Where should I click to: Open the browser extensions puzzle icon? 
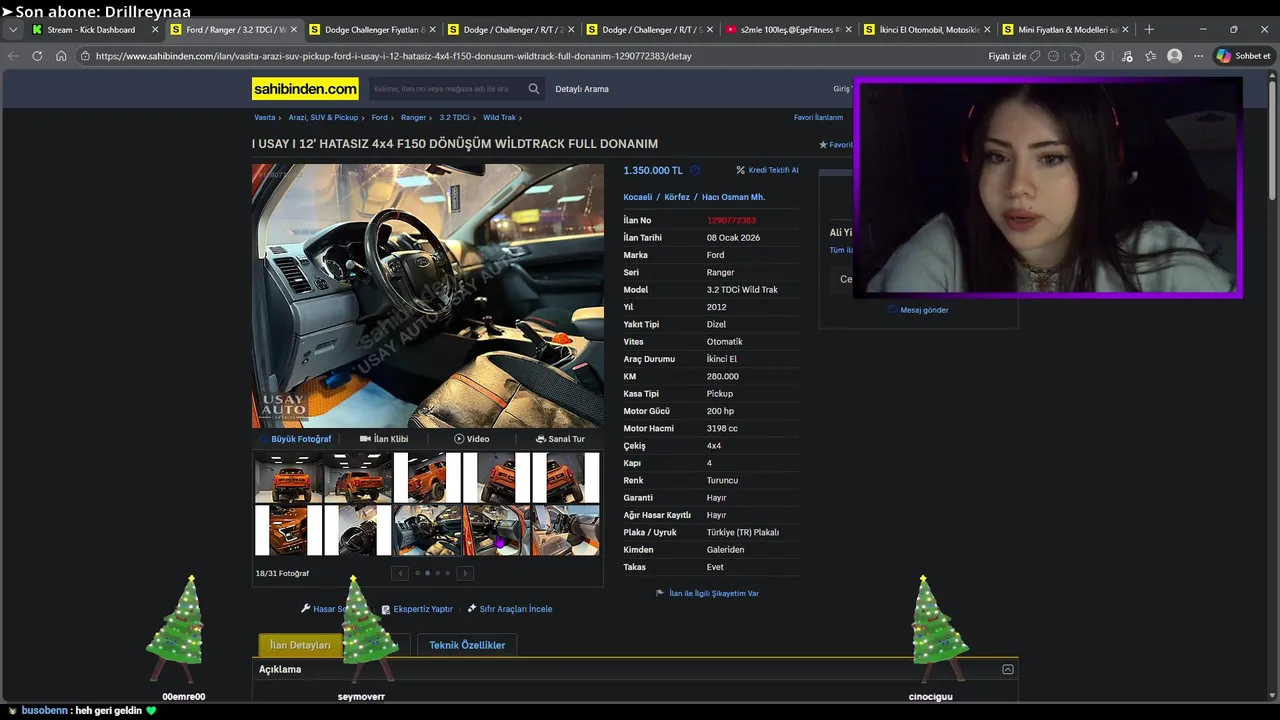pos(1100,56)
